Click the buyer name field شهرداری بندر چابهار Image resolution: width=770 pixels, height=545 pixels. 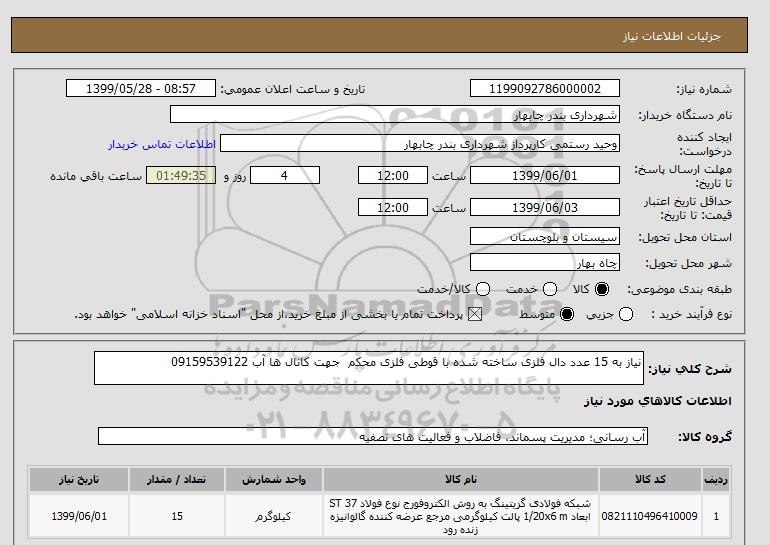395,114
